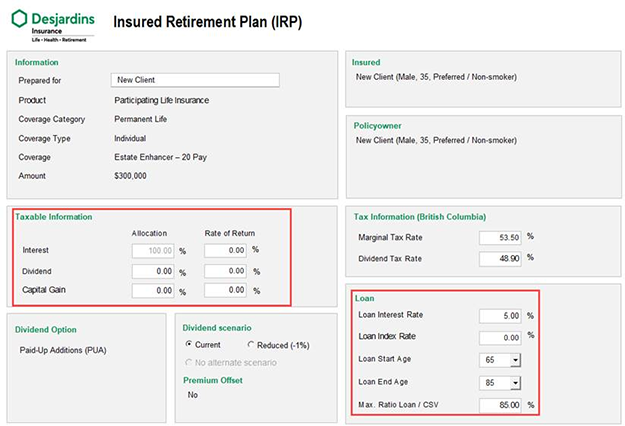Viewport: 625px width, 426px height.
Task: Click the Capital Gain allocation field
Action: (x=153, y=291)
